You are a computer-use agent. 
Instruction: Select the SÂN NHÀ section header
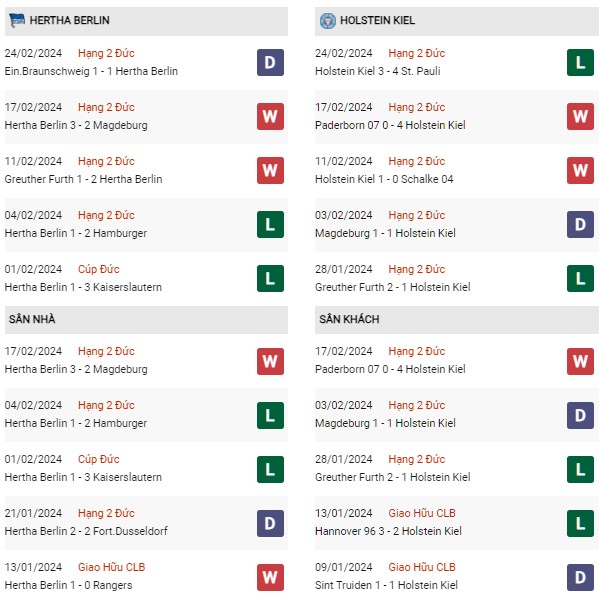[x=146, y=319]
